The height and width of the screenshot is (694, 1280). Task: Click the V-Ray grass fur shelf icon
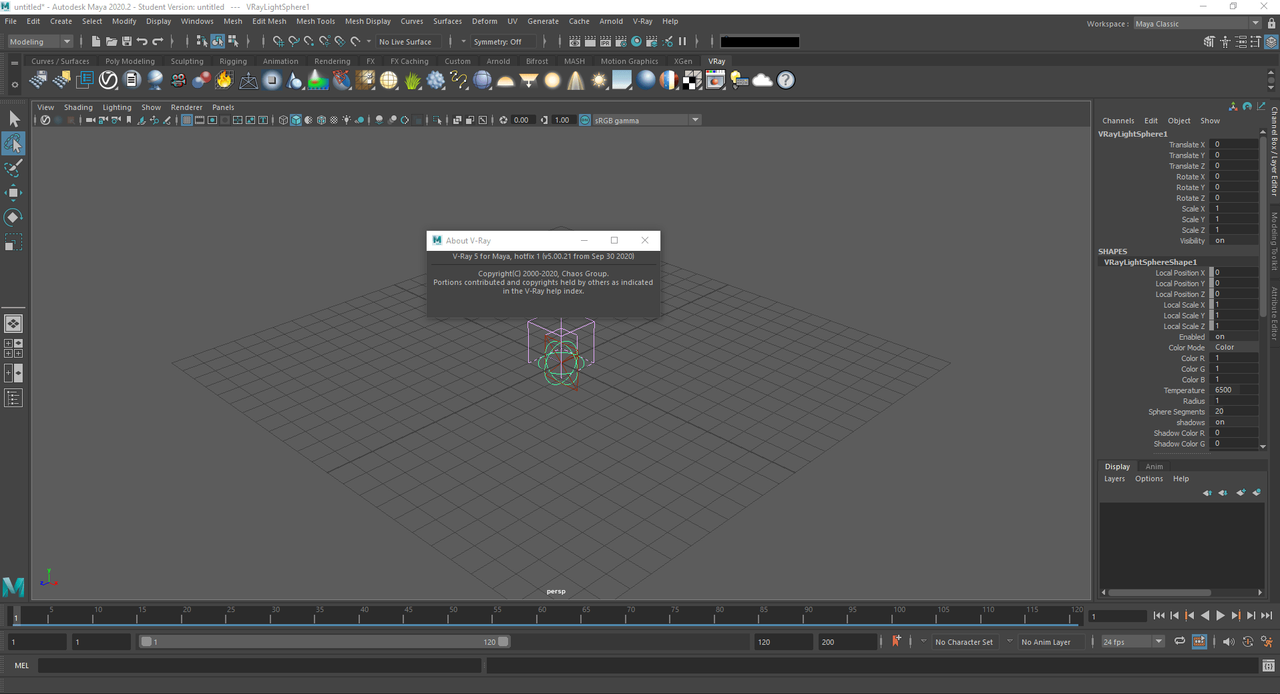412,80
